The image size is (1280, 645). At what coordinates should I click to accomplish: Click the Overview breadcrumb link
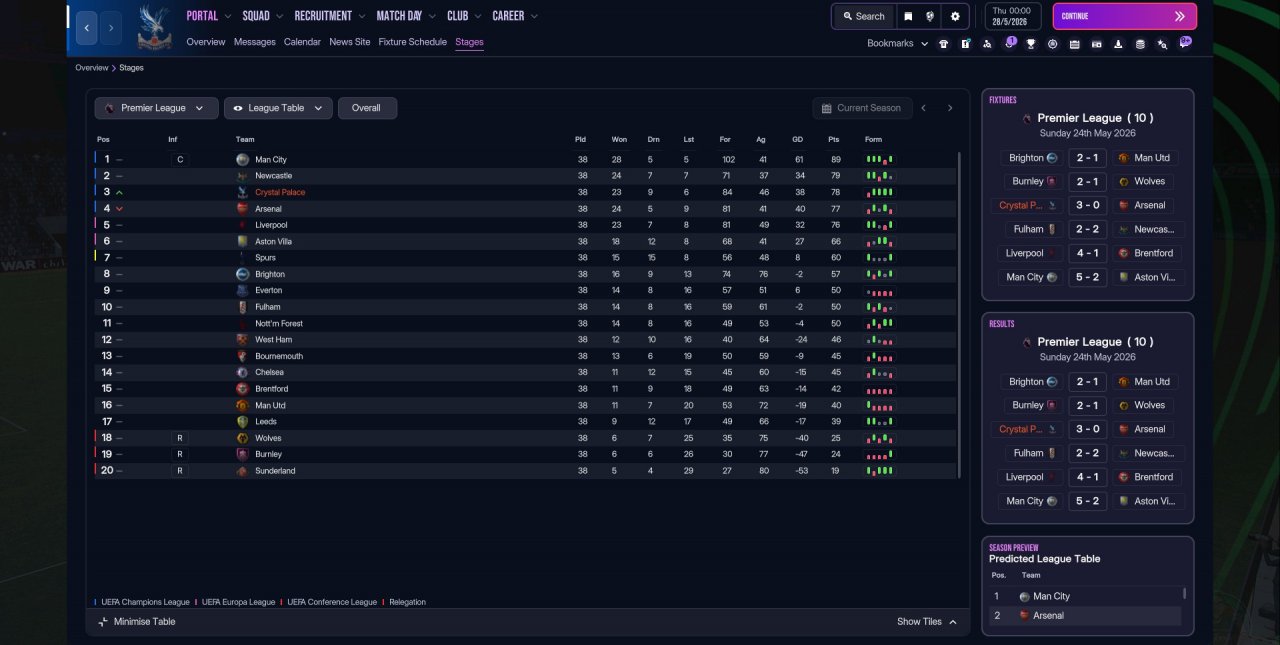click(x=92, y=68)
